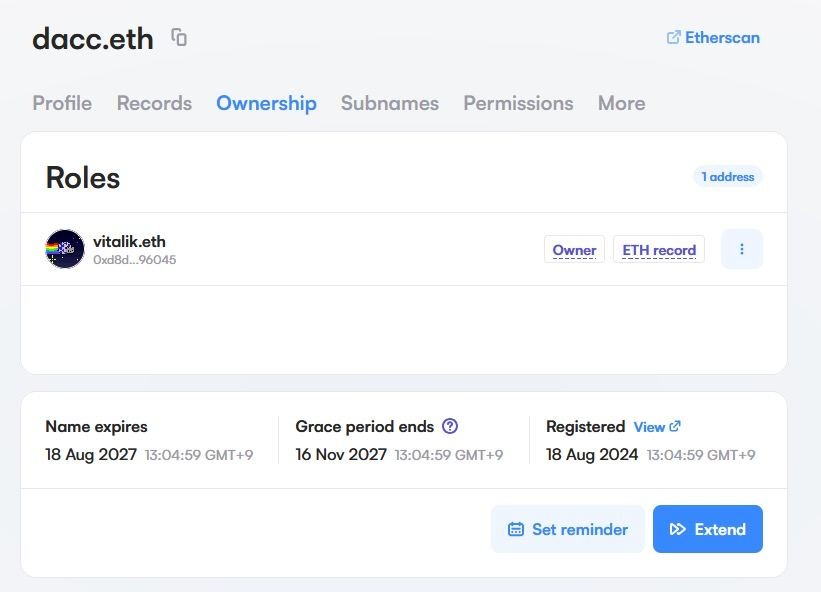Screen dimensions: 821x592
Task: Switch to the Profile tab
Action: (62, 103)
